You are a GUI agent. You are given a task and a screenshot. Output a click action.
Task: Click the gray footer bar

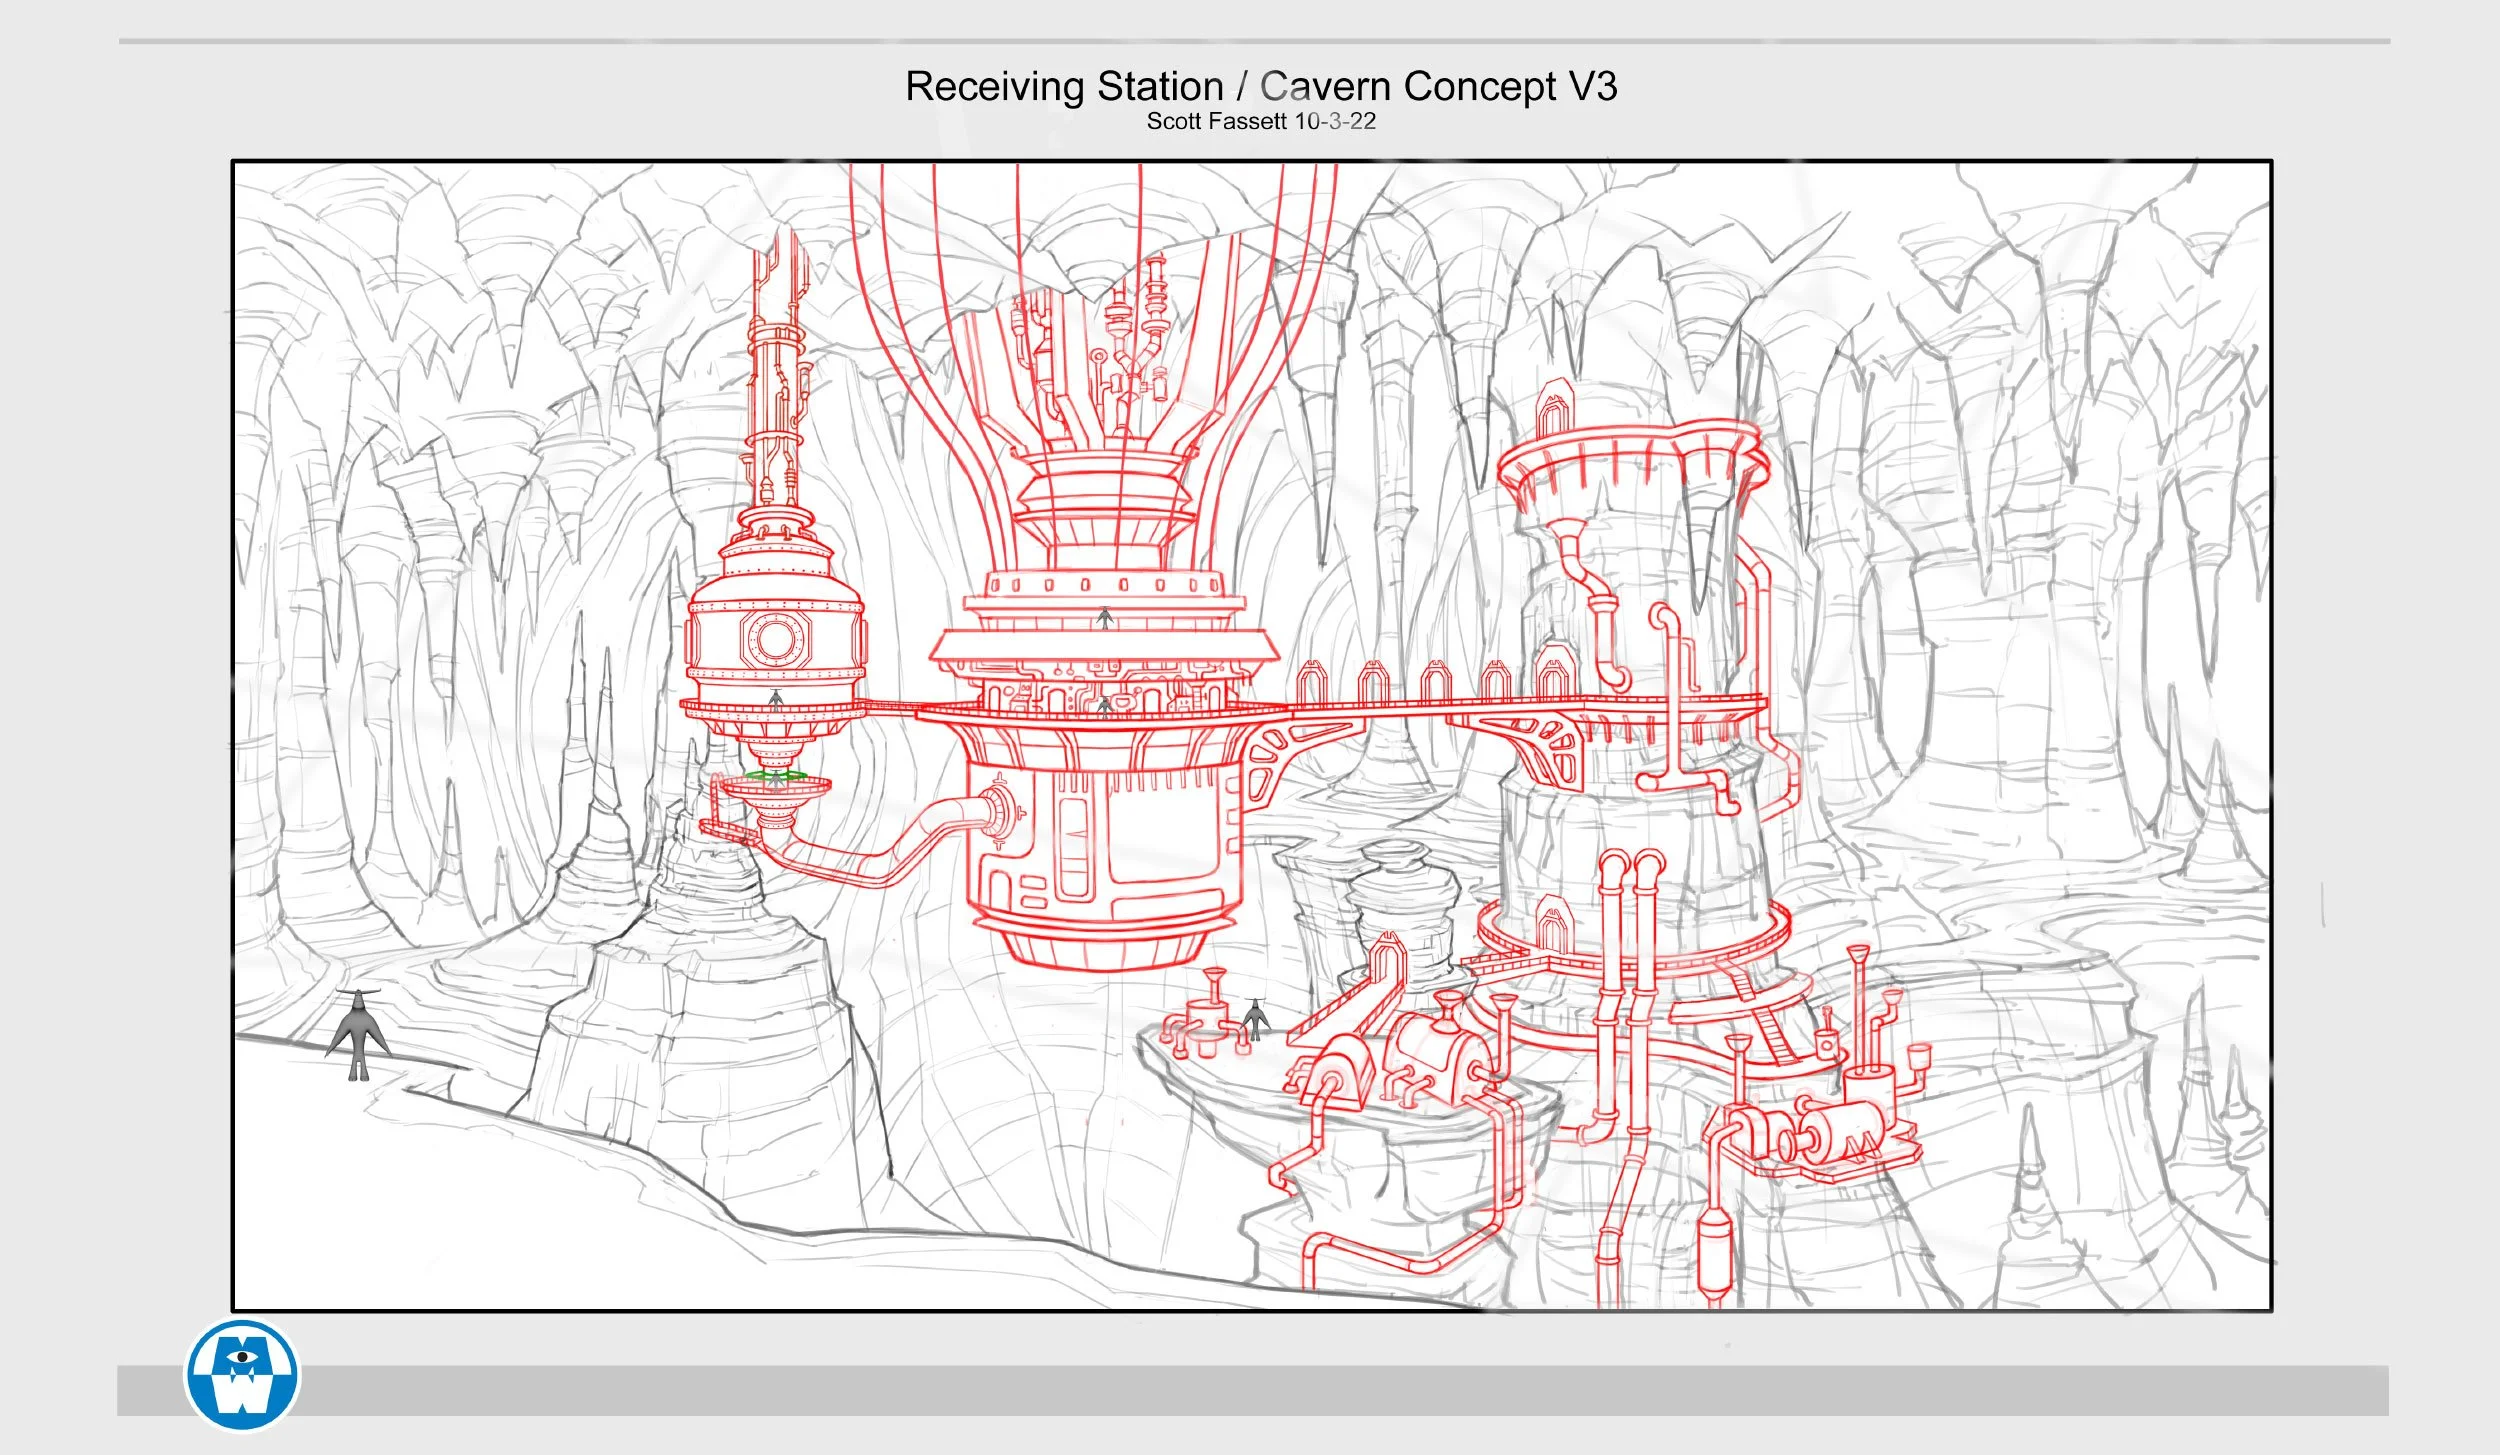coord(1300,1390)
